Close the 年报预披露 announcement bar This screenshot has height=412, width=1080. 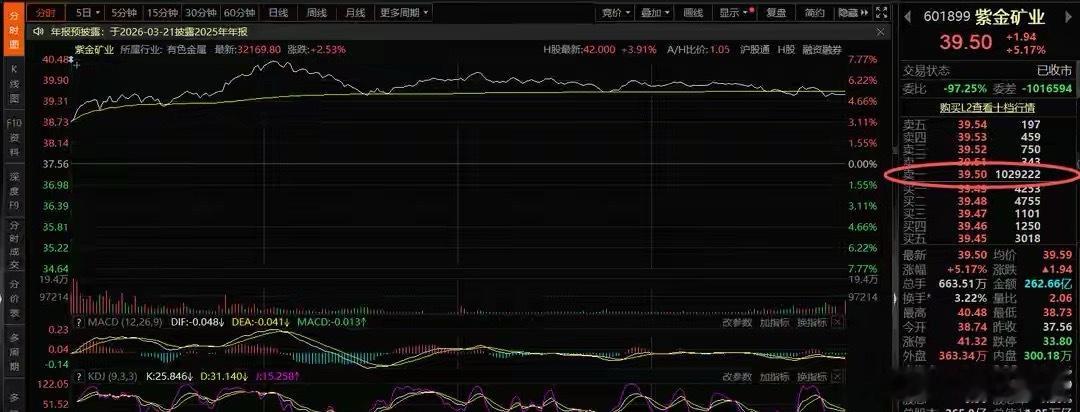click(x=880, y=32)
